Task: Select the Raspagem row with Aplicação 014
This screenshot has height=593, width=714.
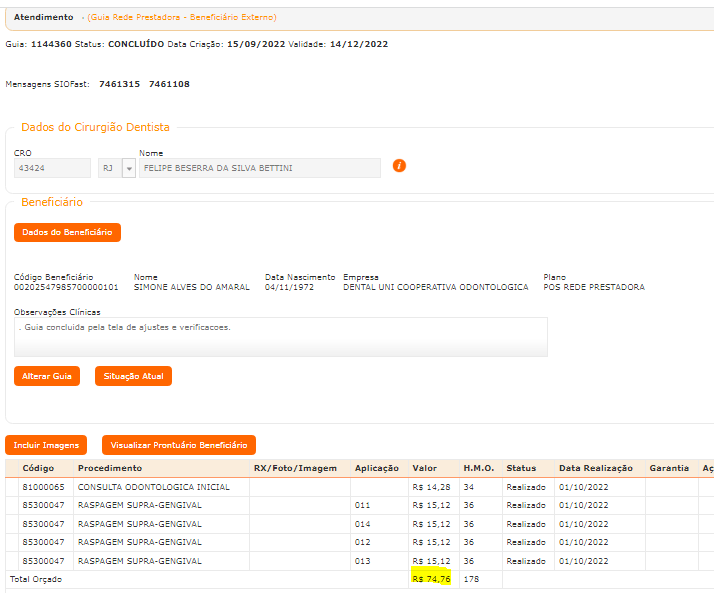Action: [x=139, y=524]
